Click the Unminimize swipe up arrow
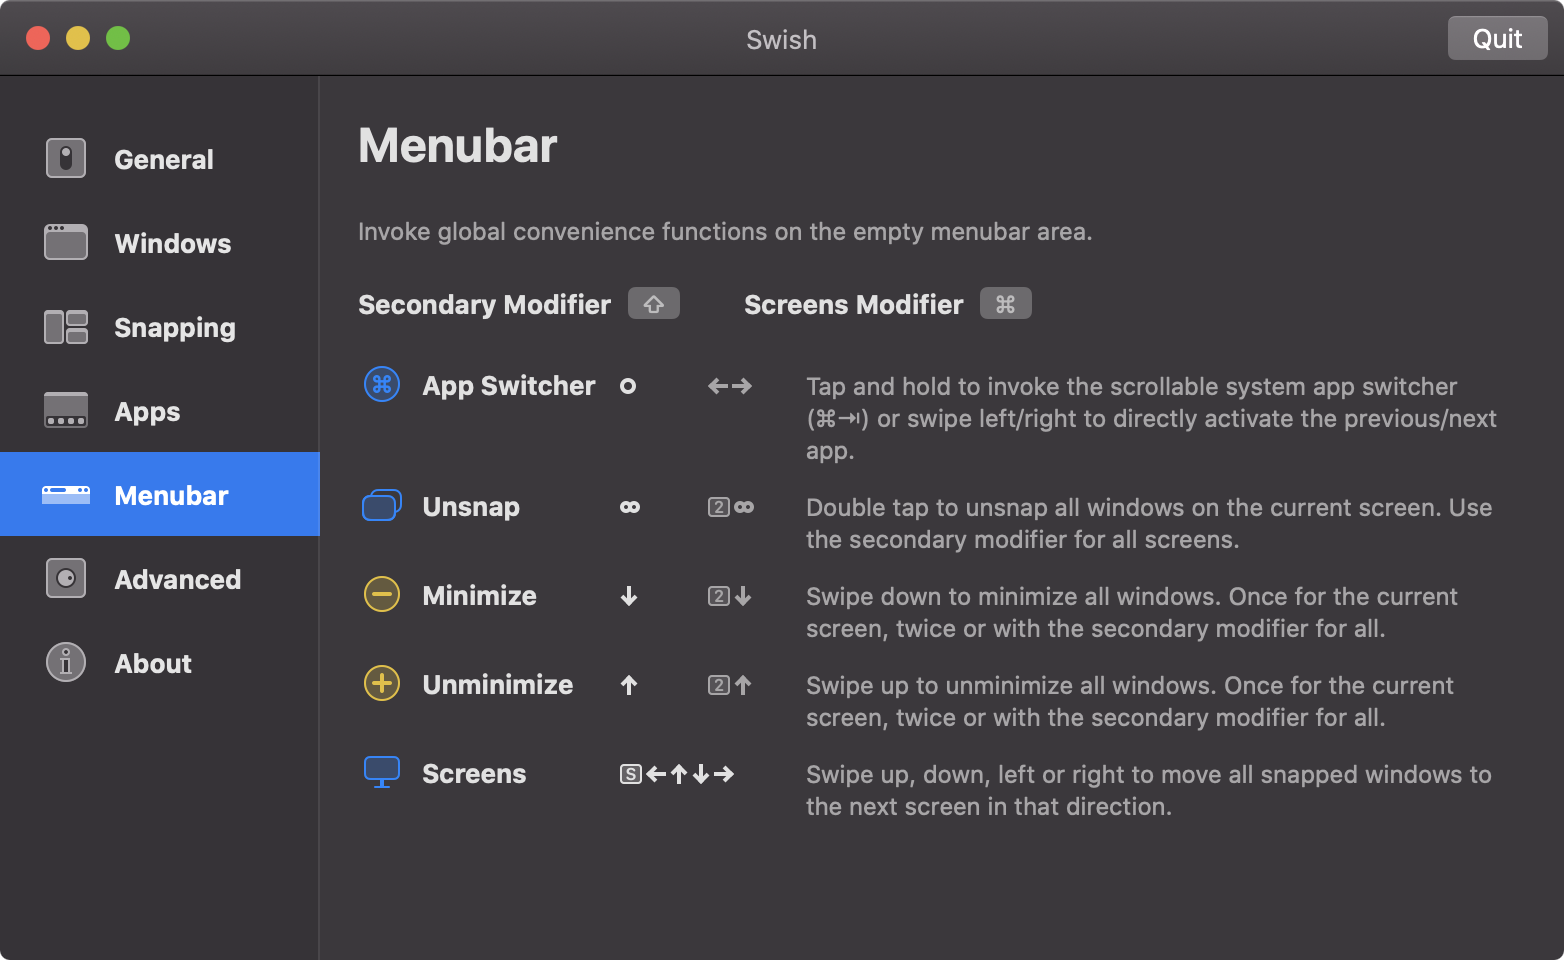The width and height of the screenshot is (1564, 960). click(x=629, y=685)
